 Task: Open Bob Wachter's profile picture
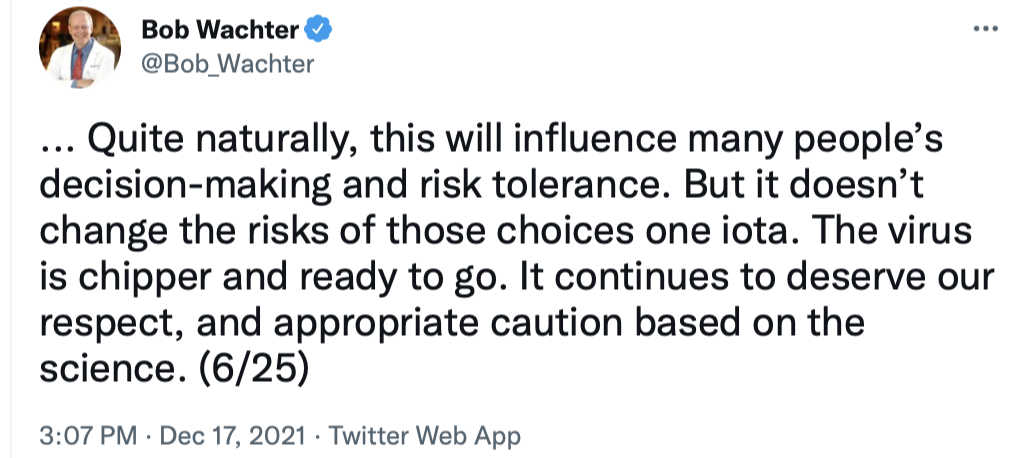(x=80, y=50)
